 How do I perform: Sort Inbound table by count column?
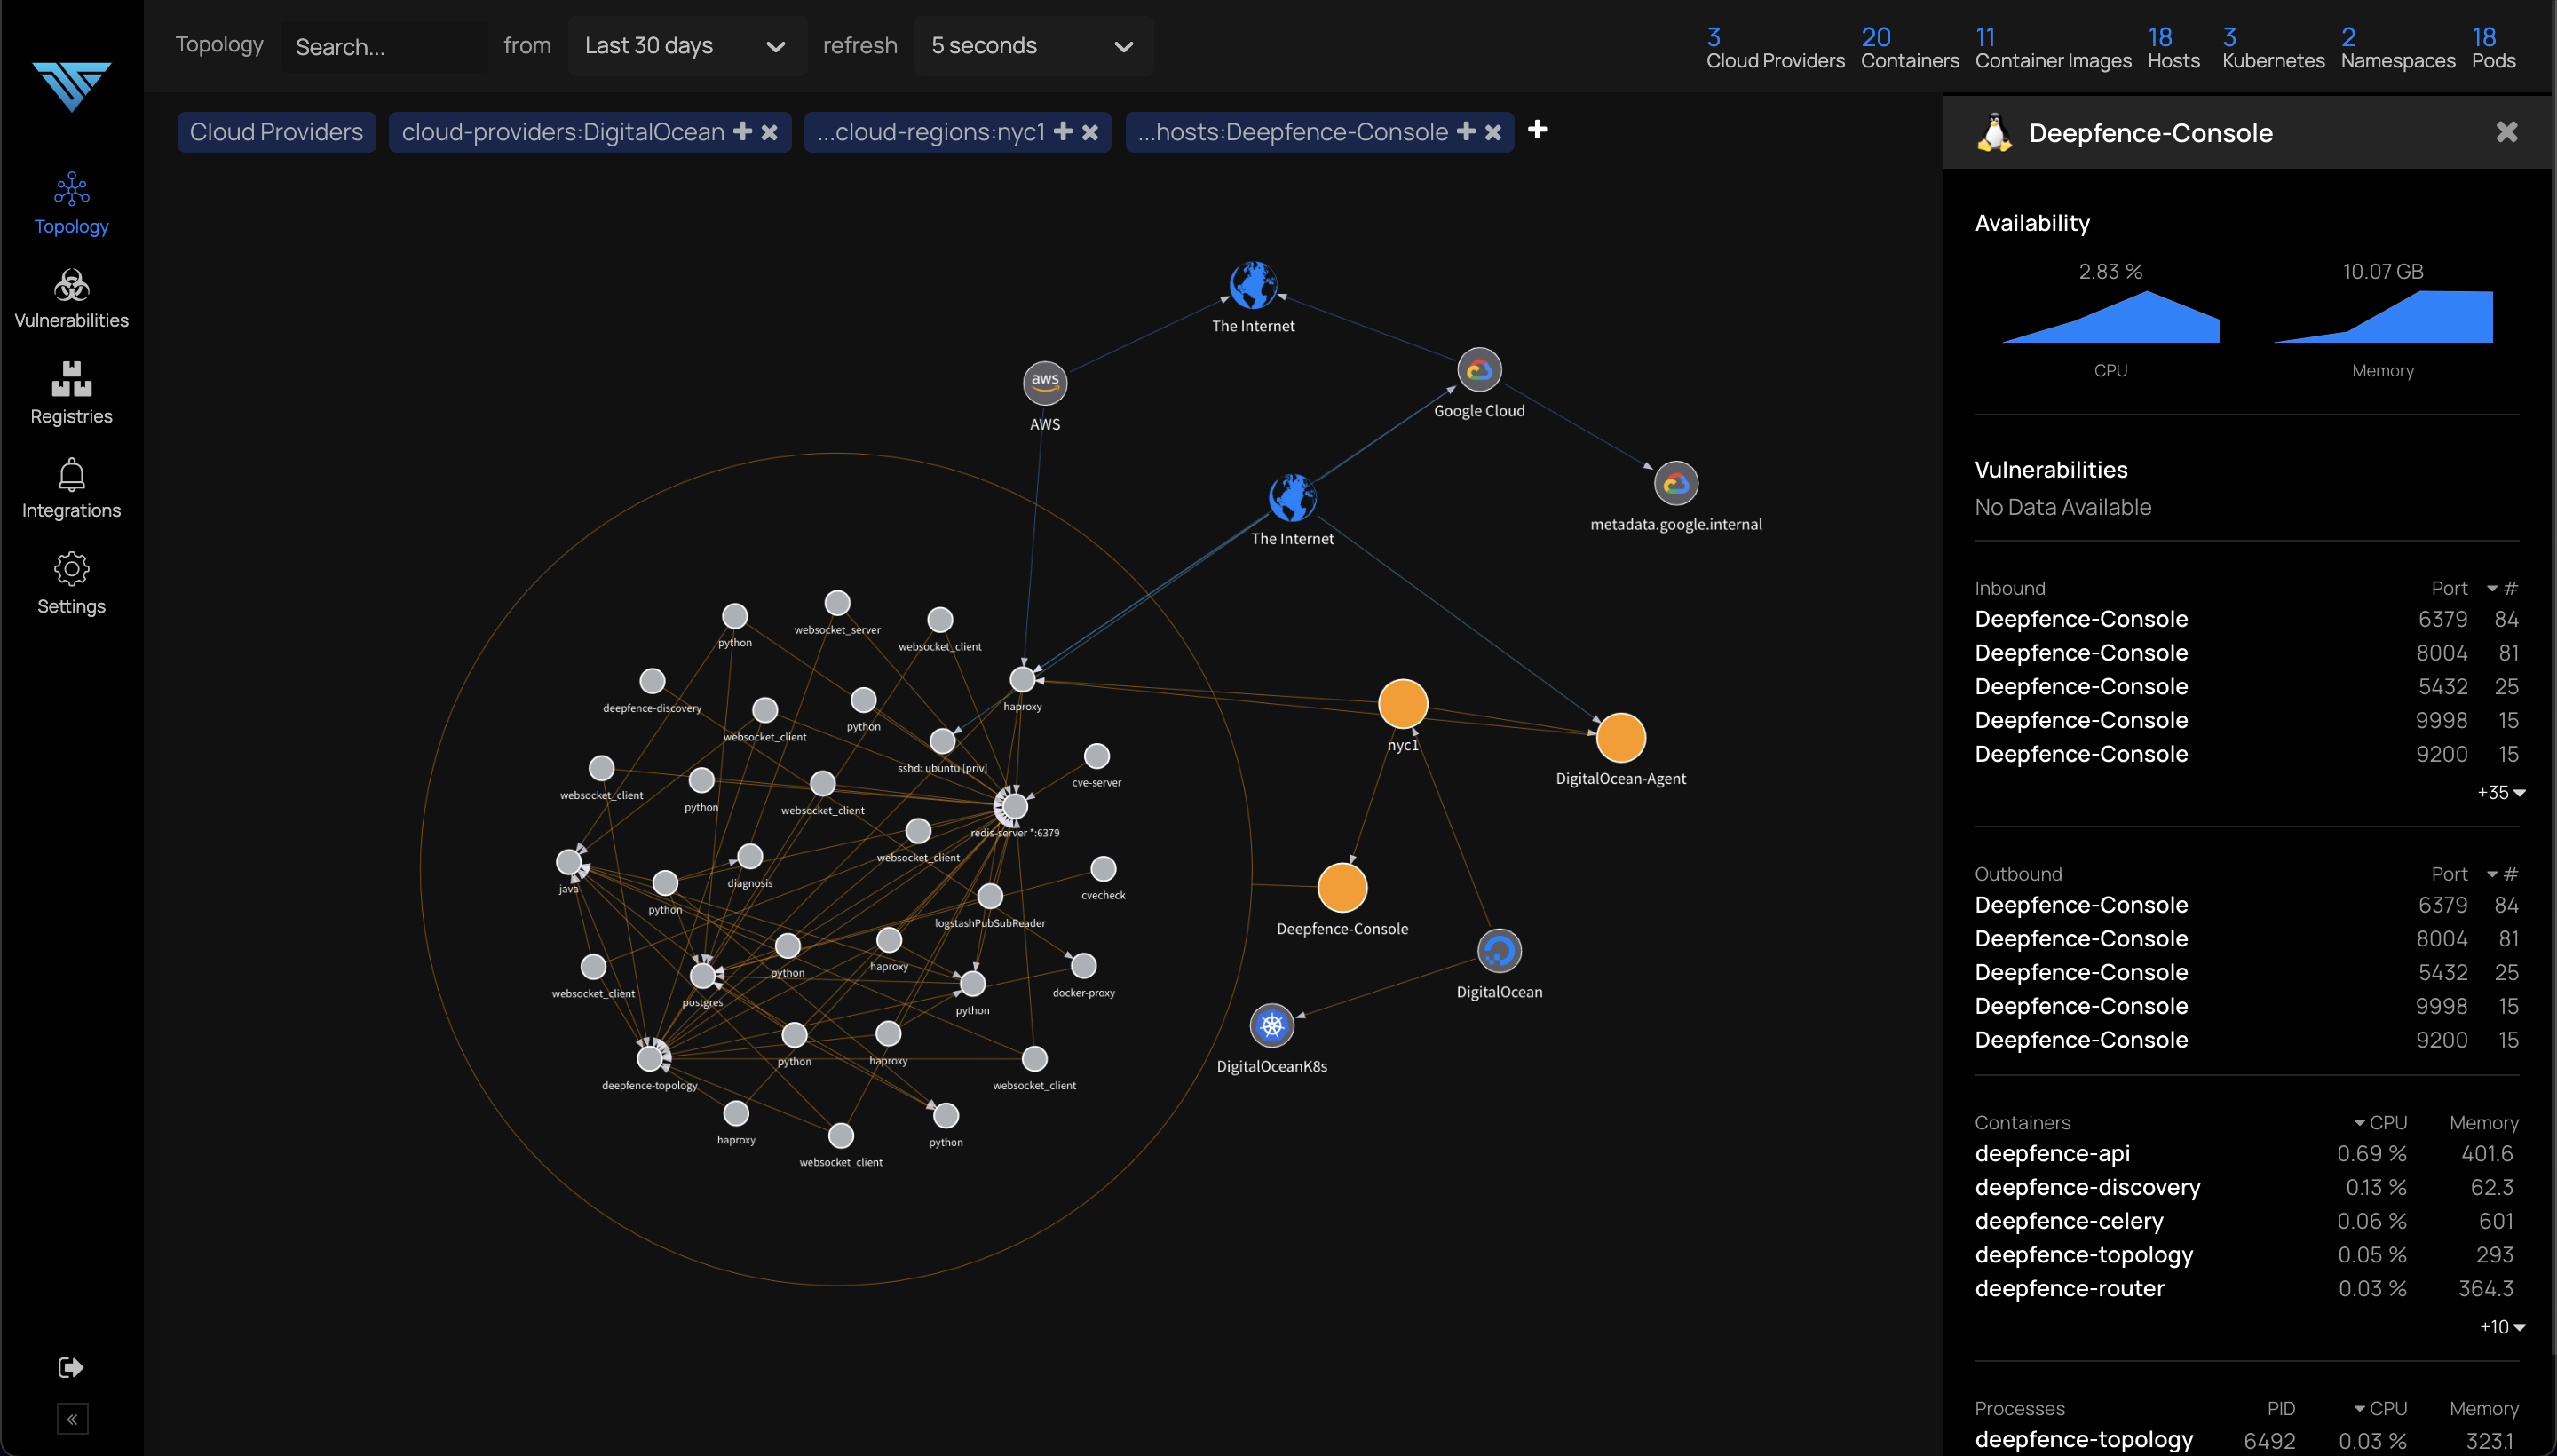[2504, 588]
